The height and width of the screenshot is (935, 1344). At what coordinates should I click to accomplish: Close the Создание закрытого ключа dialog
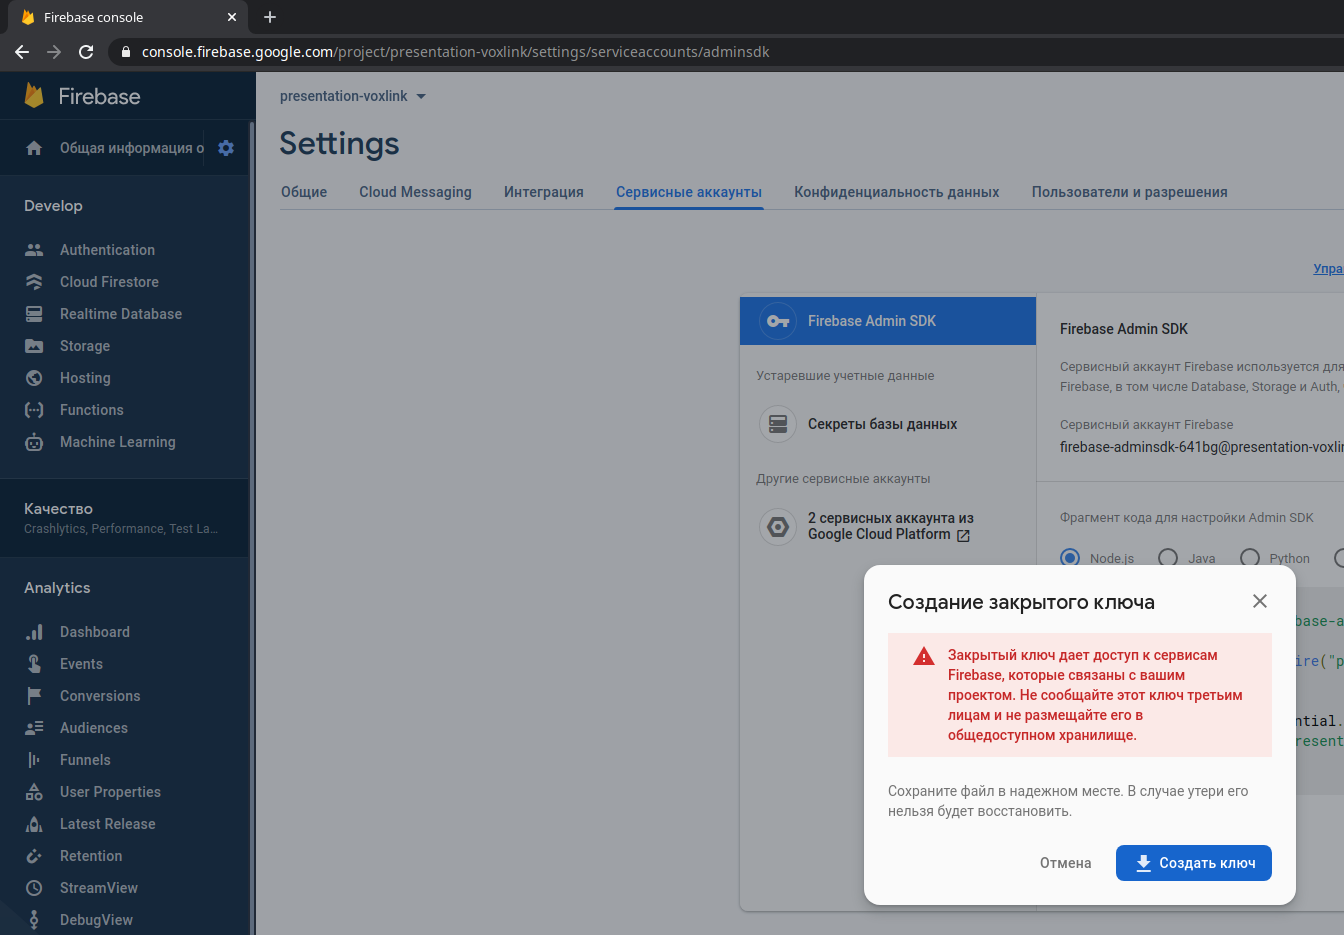tap(1260, 601)
